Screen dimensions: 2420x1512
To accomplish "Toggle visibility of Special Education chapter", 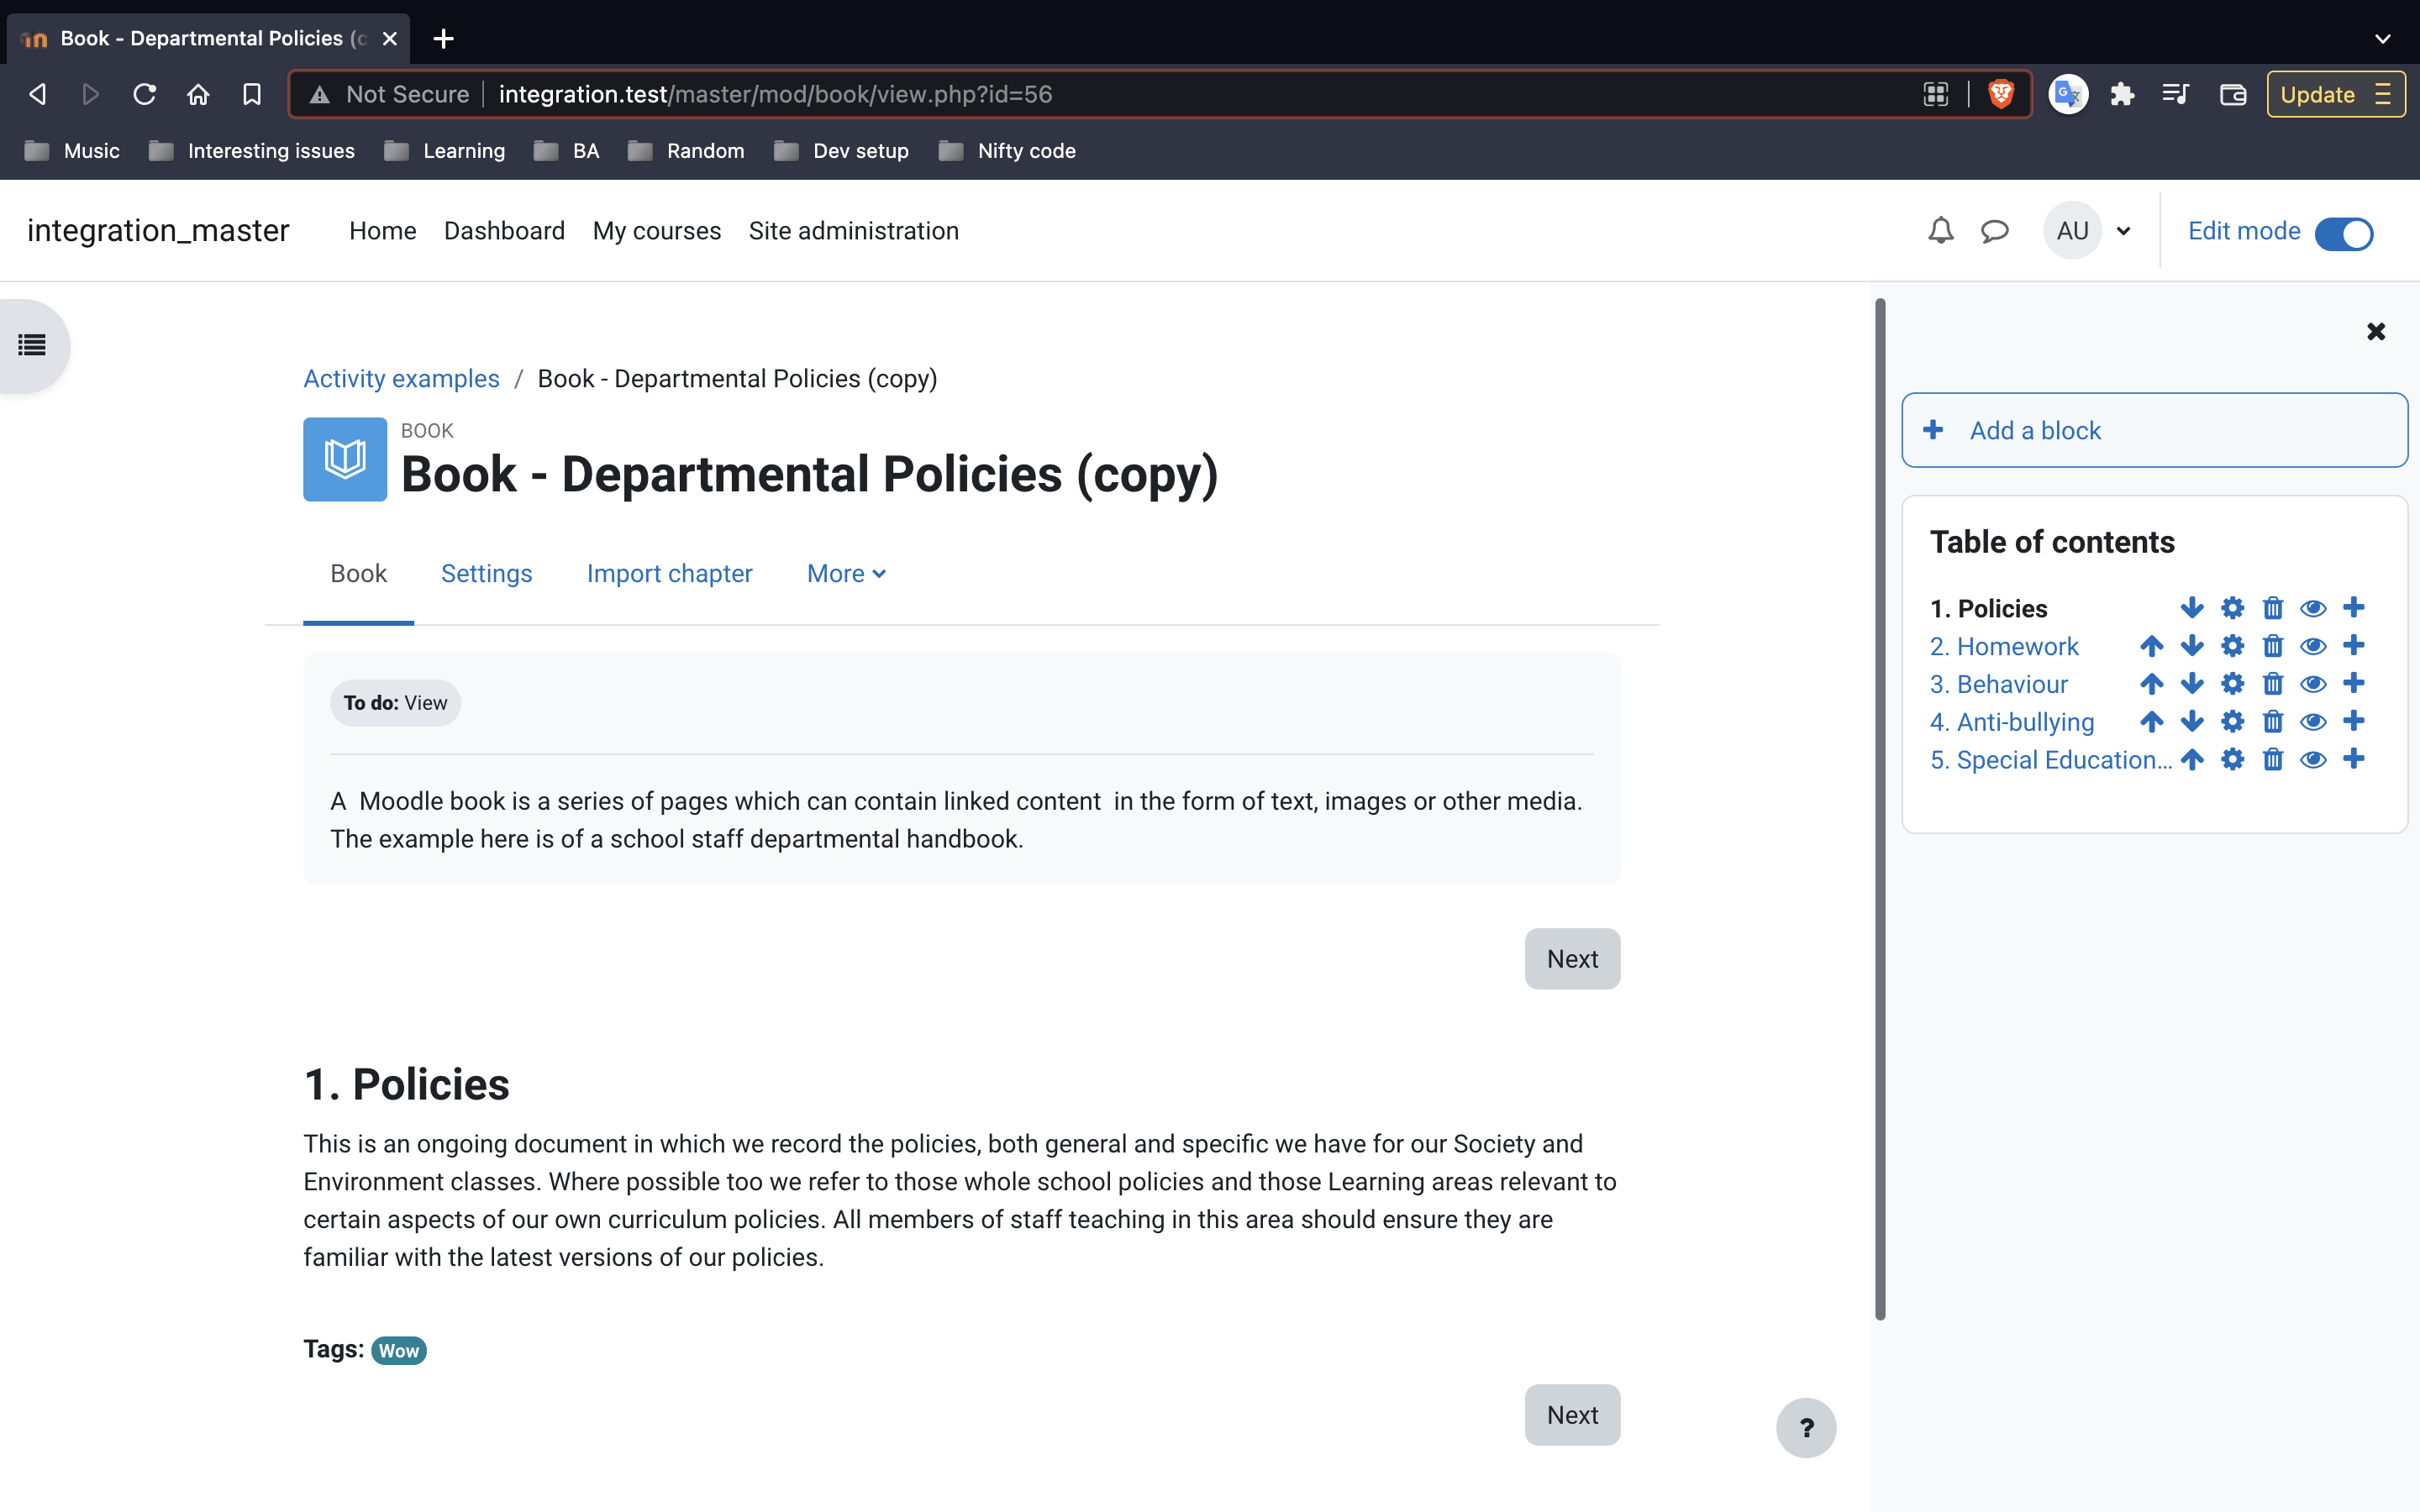I will [2313, 760].
